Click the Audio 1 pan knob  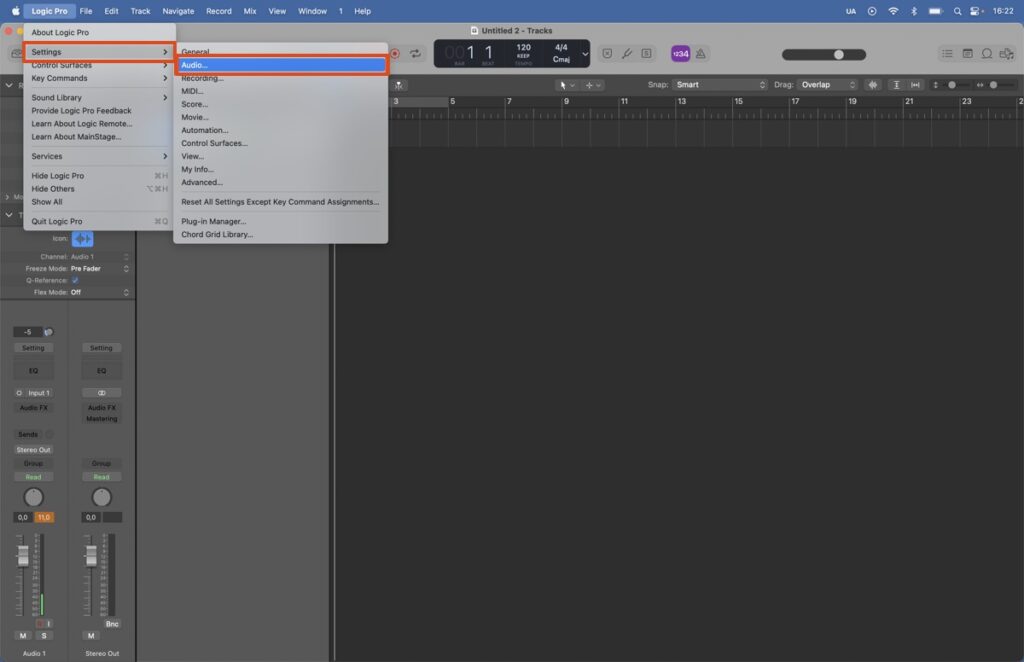[33, 497]
